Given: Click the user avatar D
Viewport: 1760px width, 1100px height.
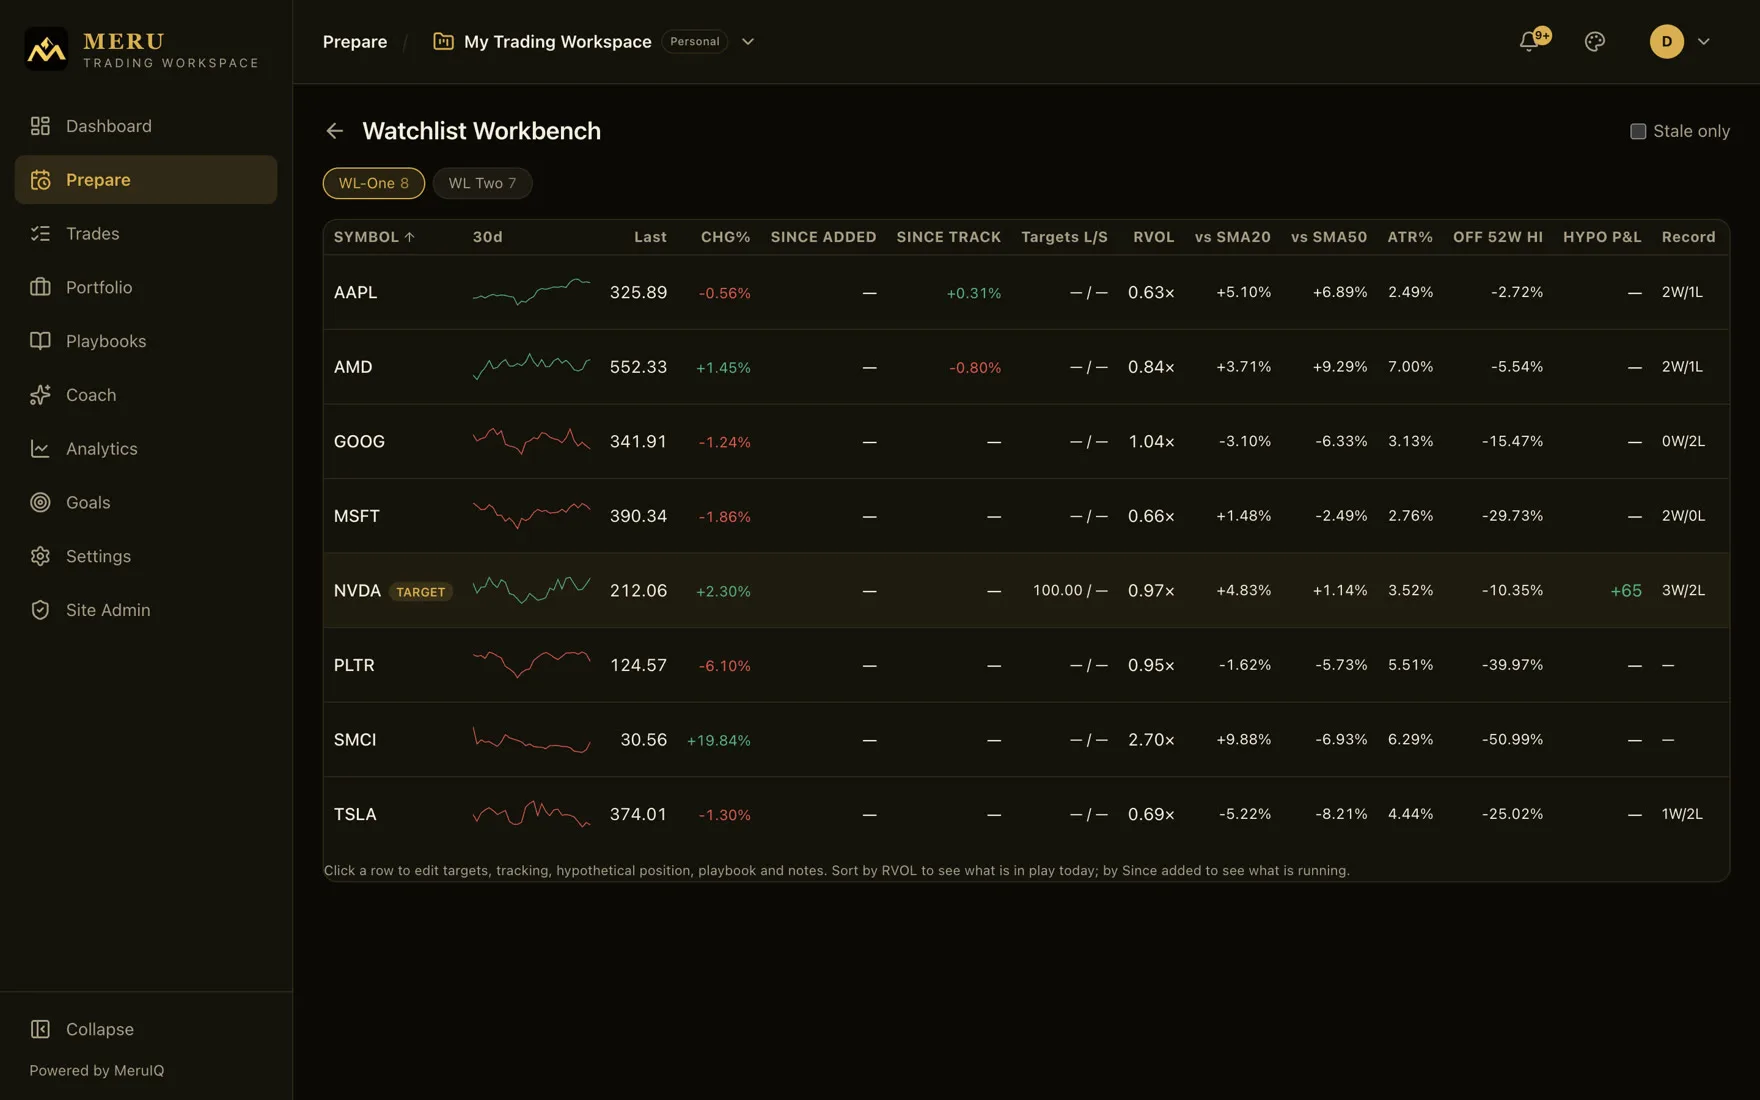Looking at the screenshot, I should click(x=1666, y=41).
